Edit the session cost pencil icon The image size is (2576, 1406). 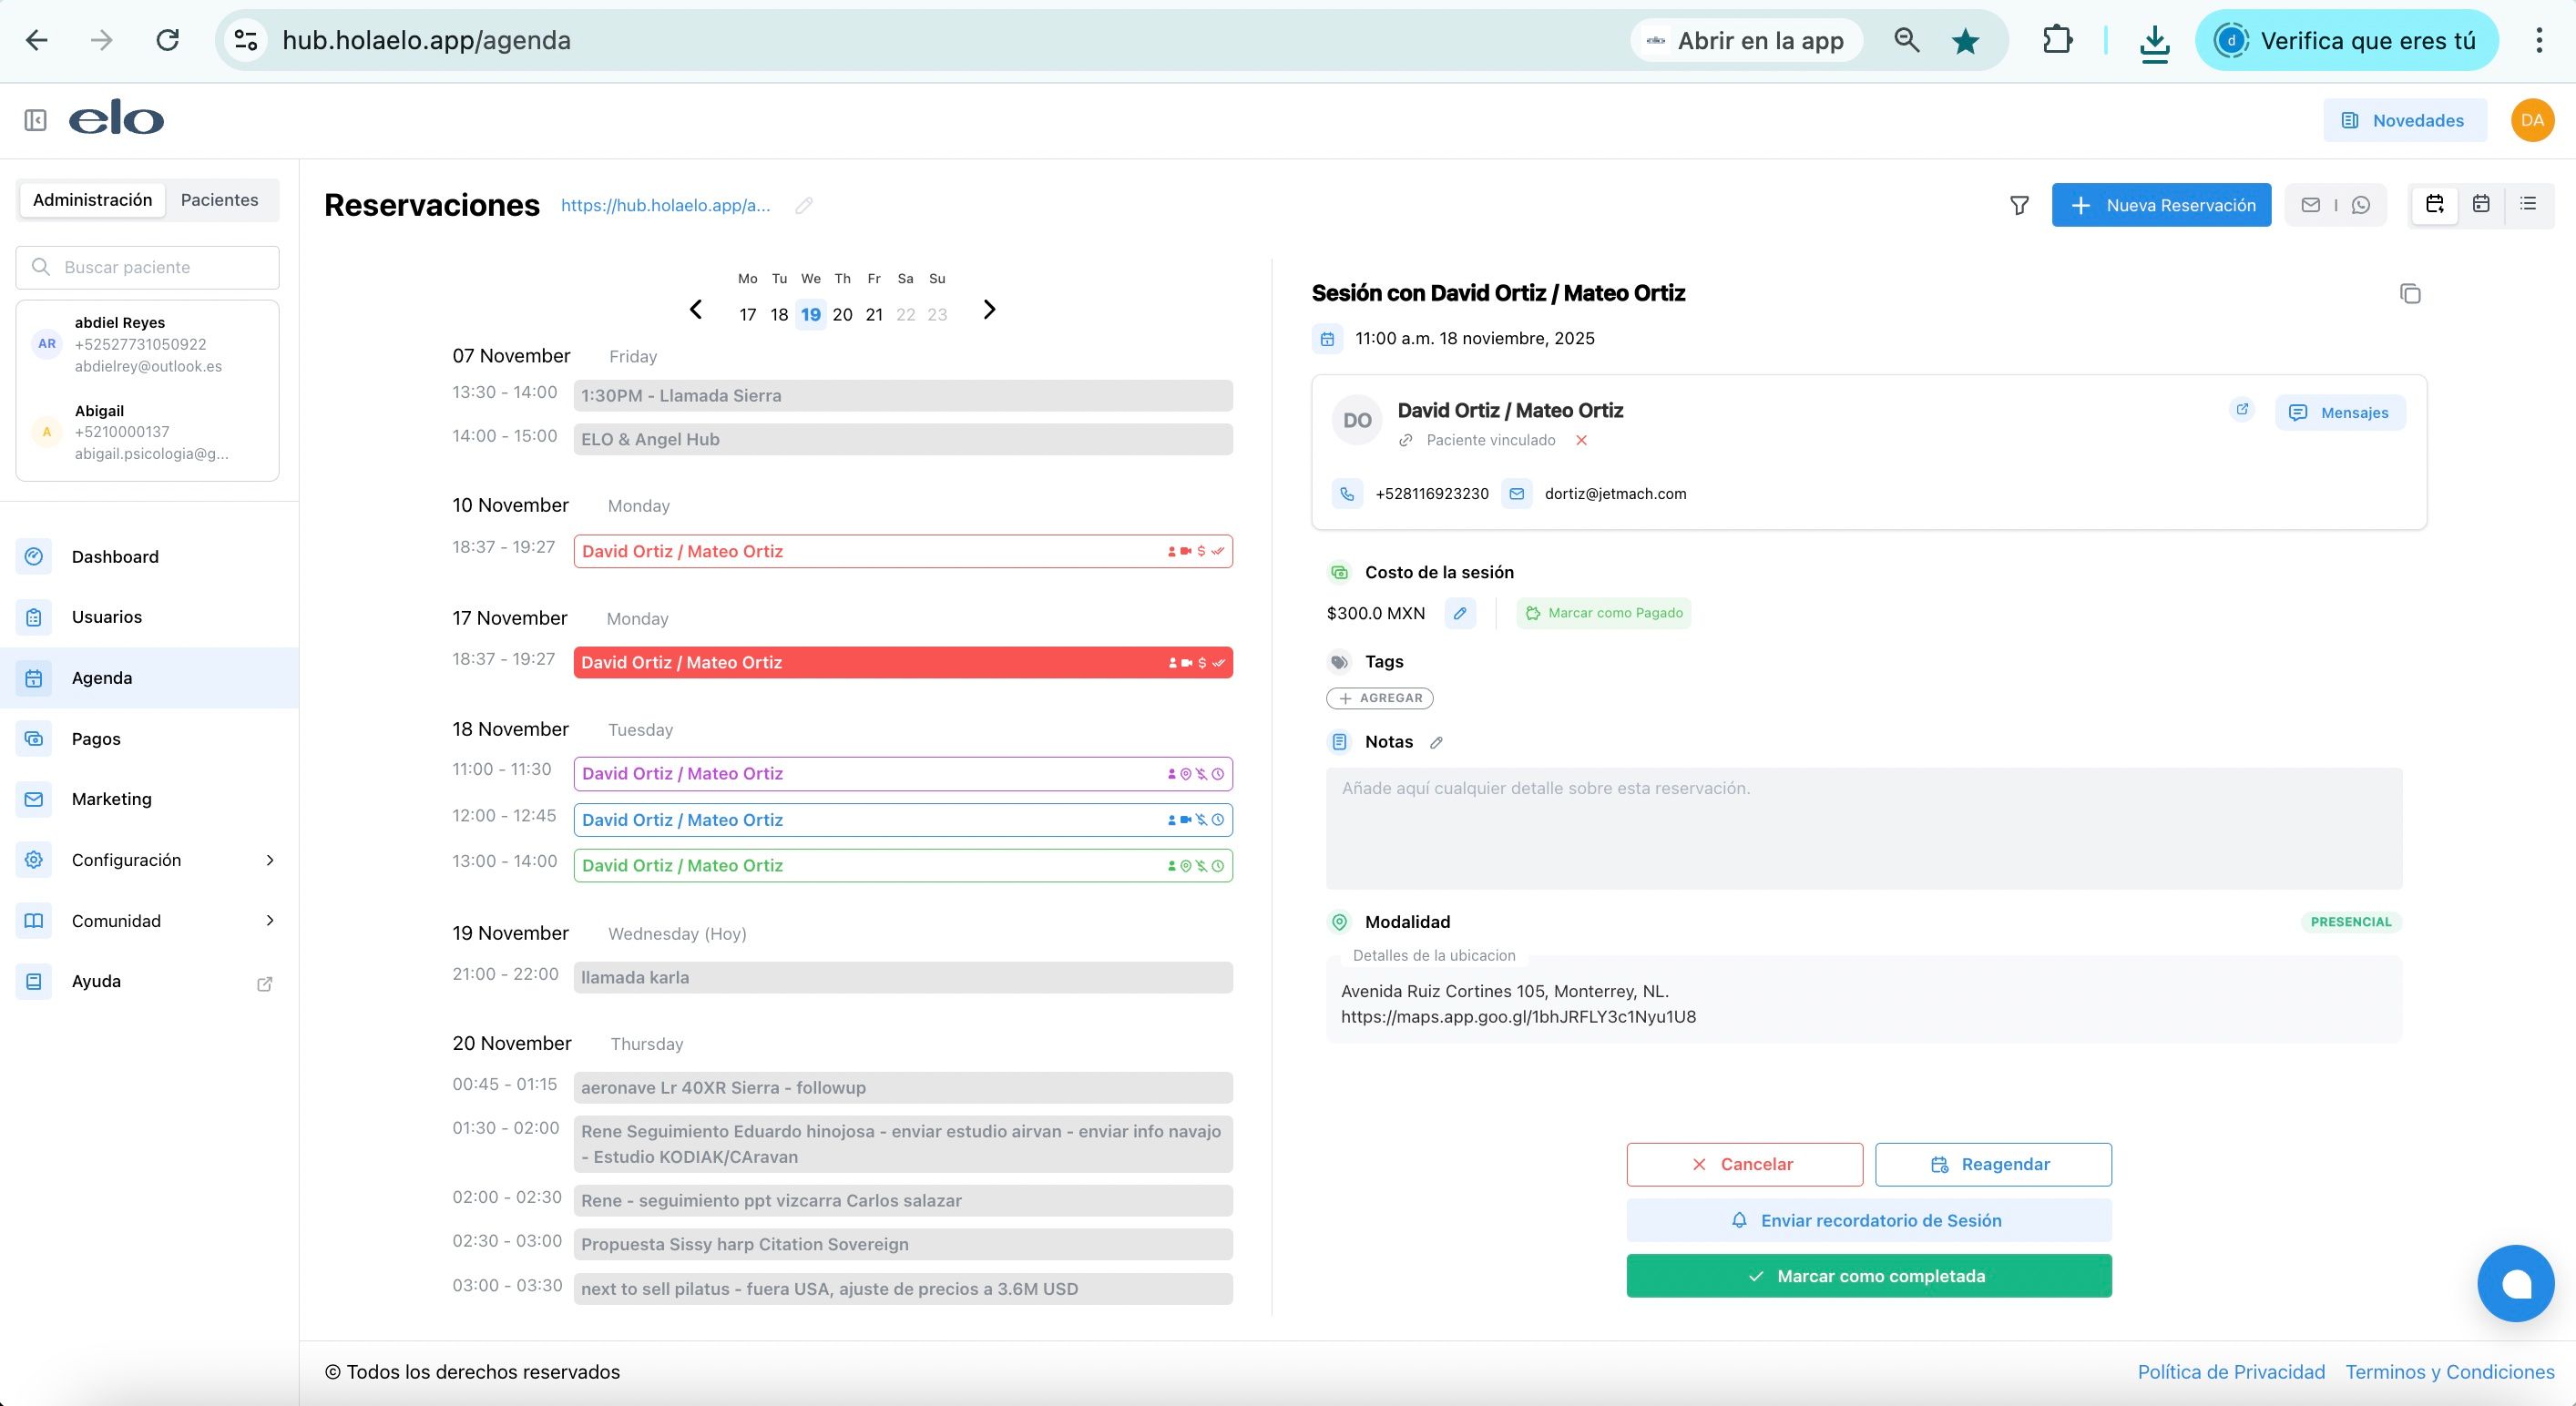(1460, 613)
